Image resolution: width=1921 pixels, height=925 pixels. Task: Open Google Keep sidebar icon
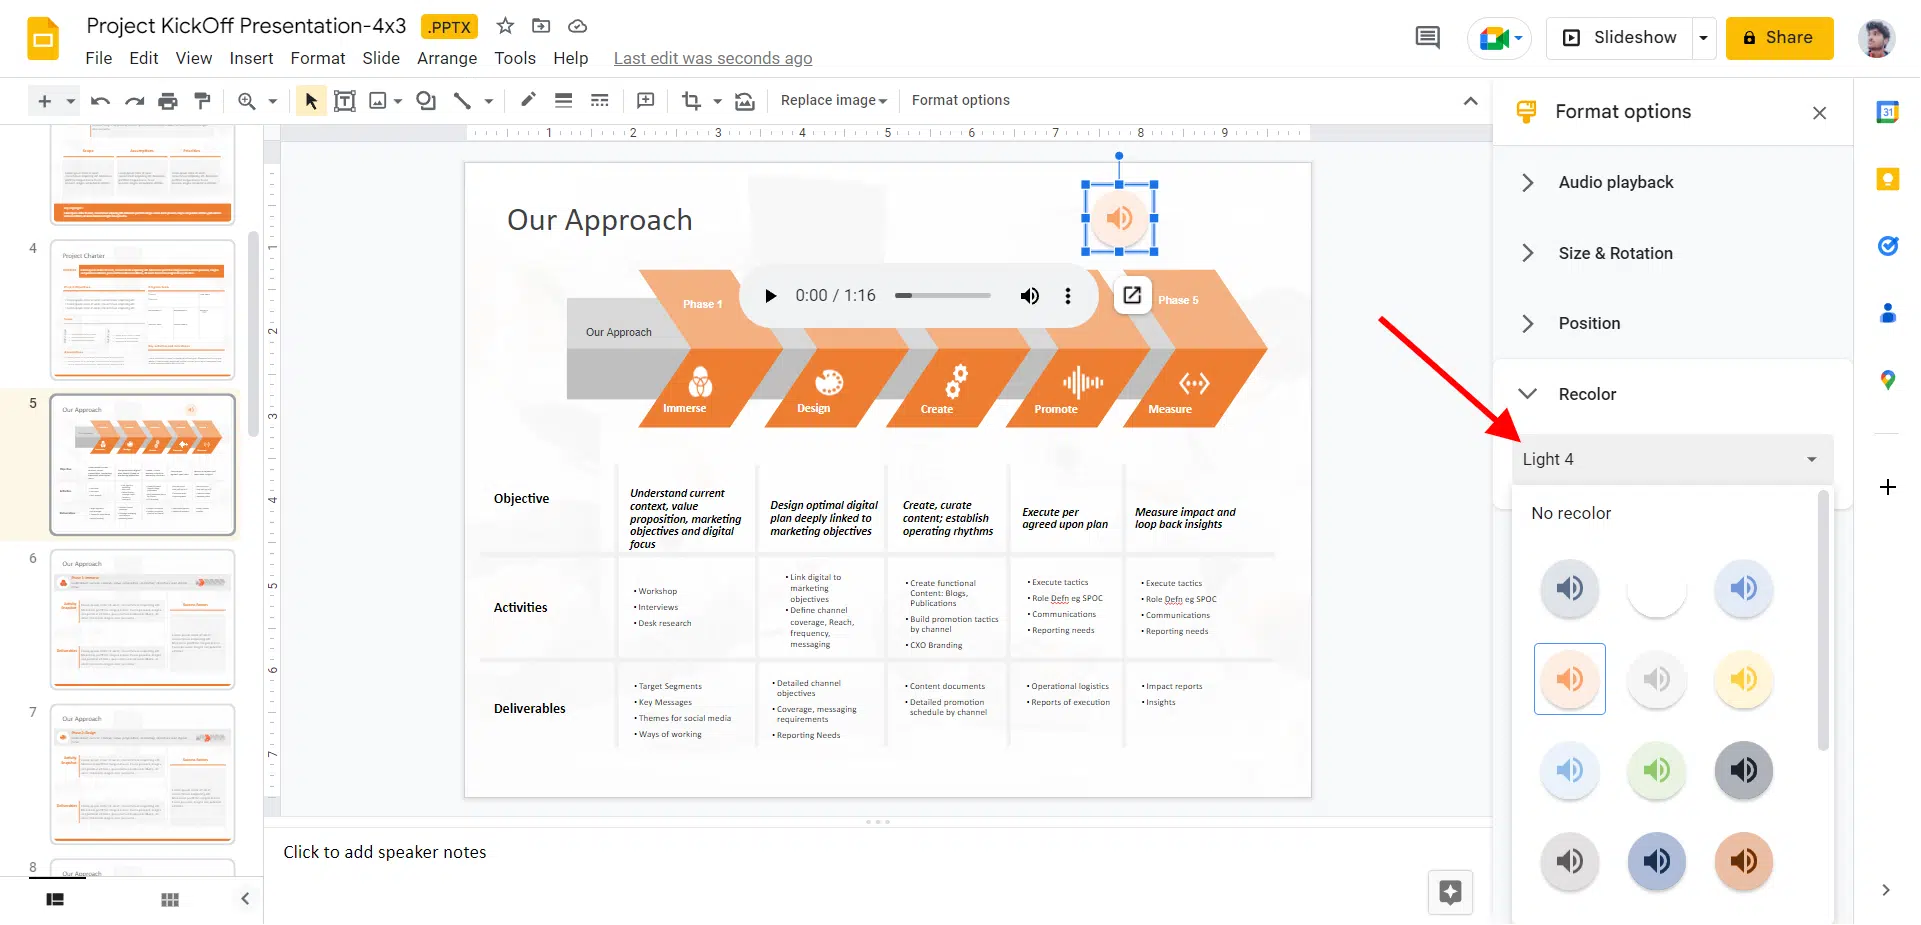click(x=1887, y=179)
